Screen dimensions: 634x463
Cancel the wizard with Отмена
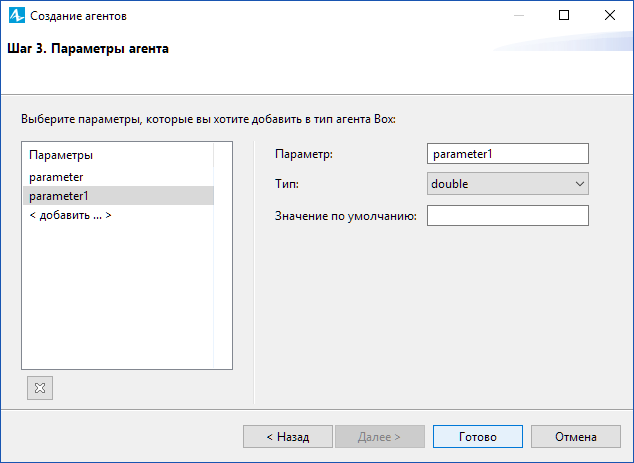[576, 437]
